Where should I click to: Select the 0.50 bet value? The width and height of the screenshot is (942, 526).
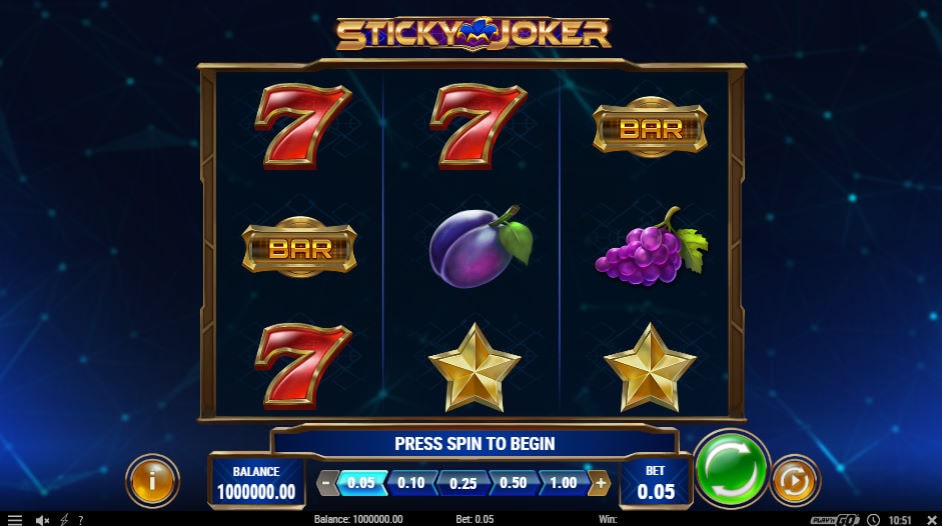512,483
